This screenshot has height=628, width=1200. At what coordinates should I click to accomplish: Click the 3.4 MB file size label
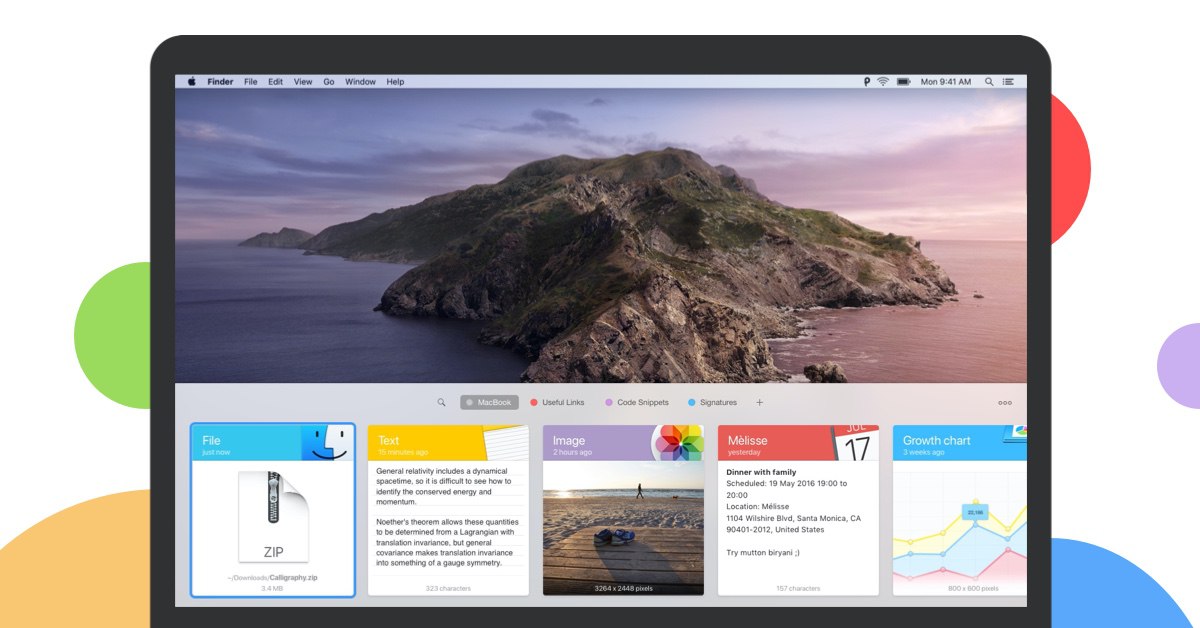coord(273,589)
